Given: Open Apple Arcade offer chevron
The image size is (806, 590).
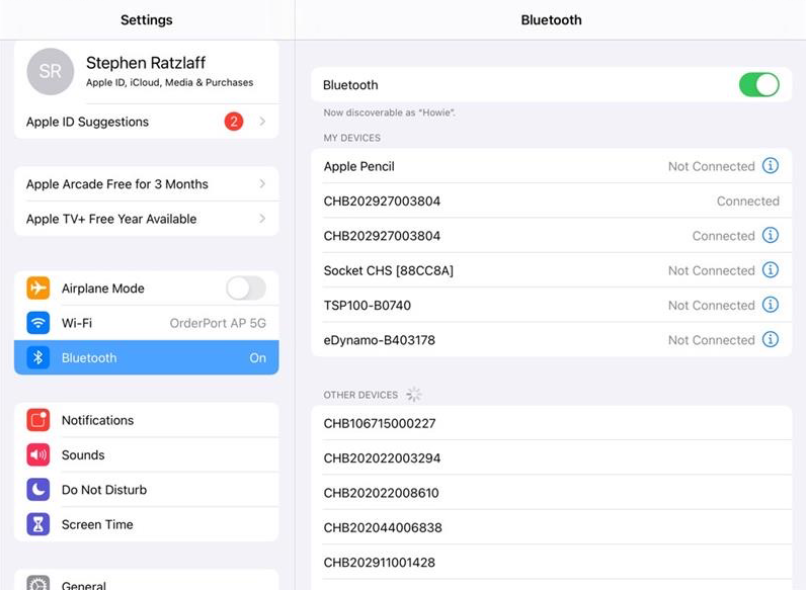Looking at the screenshot, I should pyautogui.click(x=262, y=183).
